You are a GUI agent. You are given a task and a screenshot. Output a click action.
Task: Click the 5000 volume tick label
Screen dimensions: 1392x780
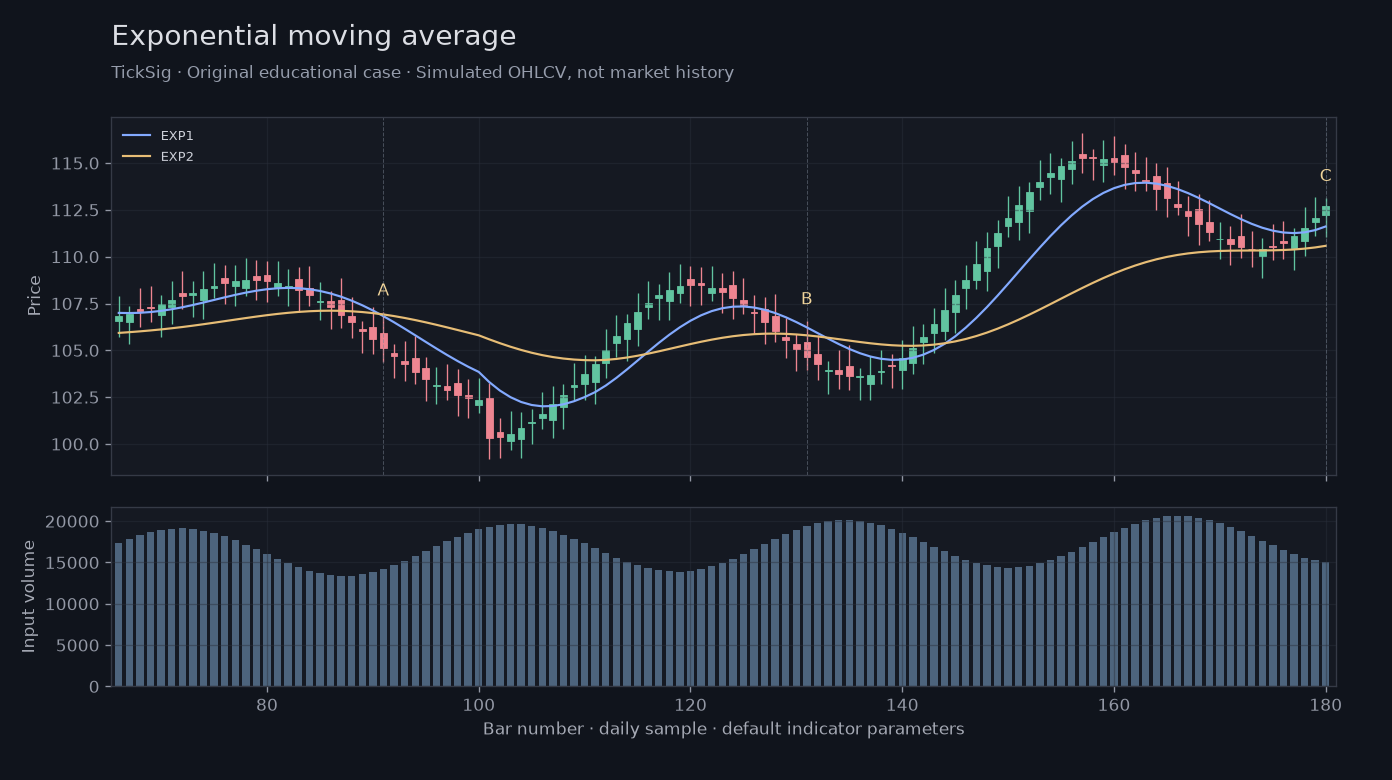(x=79, y=646)
